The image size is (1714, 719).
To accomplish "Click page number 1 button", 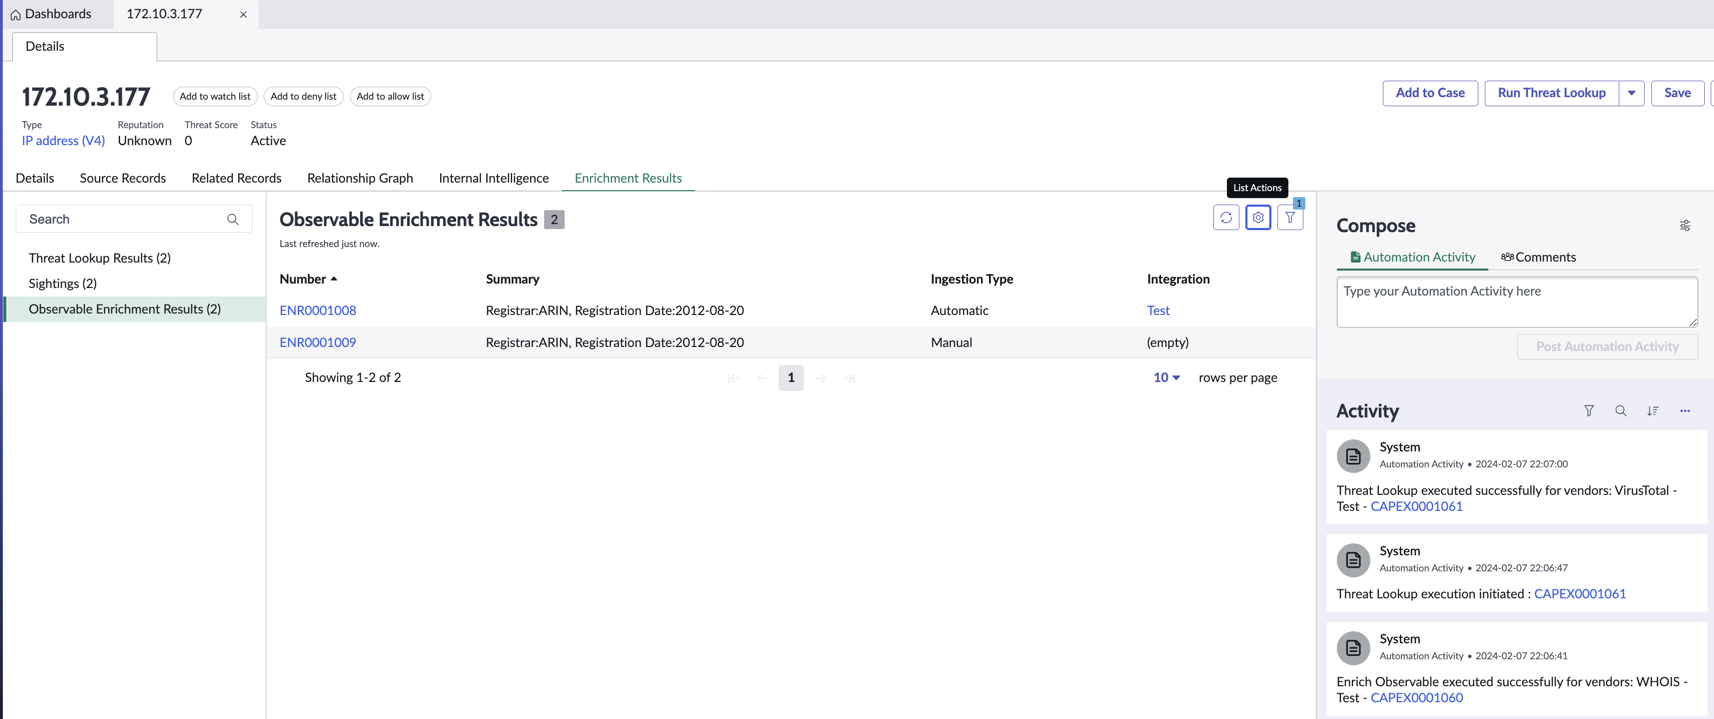I will 791,378.
